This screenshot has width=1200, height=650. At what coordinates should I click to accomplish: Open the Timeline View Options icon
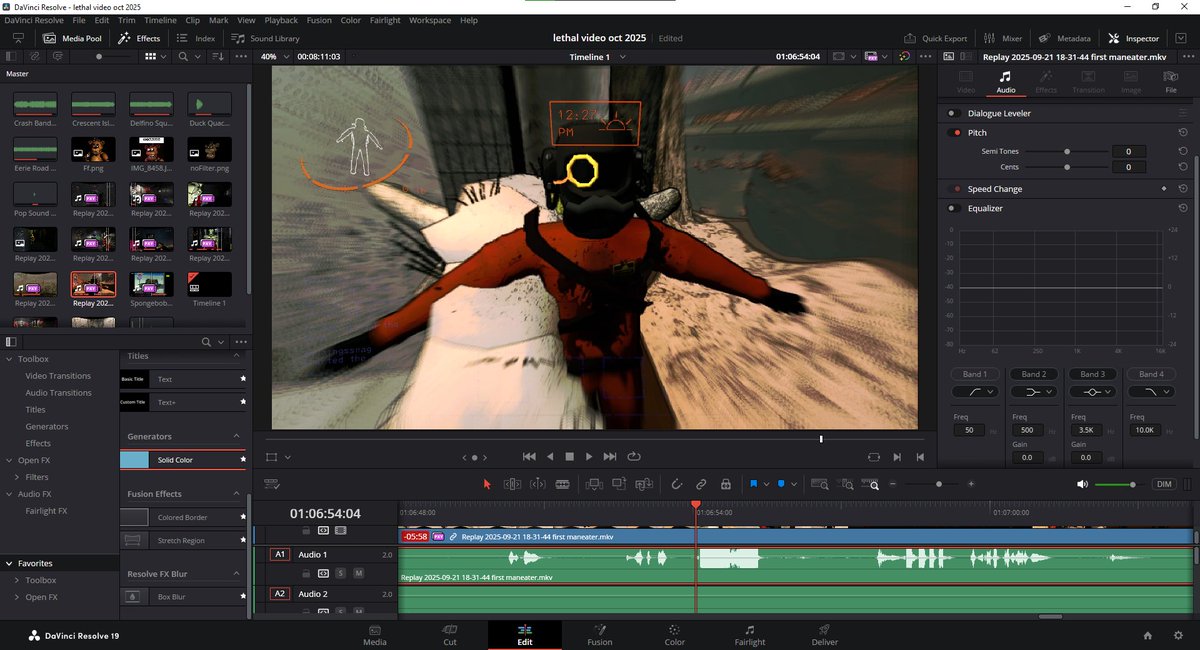click(272, 484)
